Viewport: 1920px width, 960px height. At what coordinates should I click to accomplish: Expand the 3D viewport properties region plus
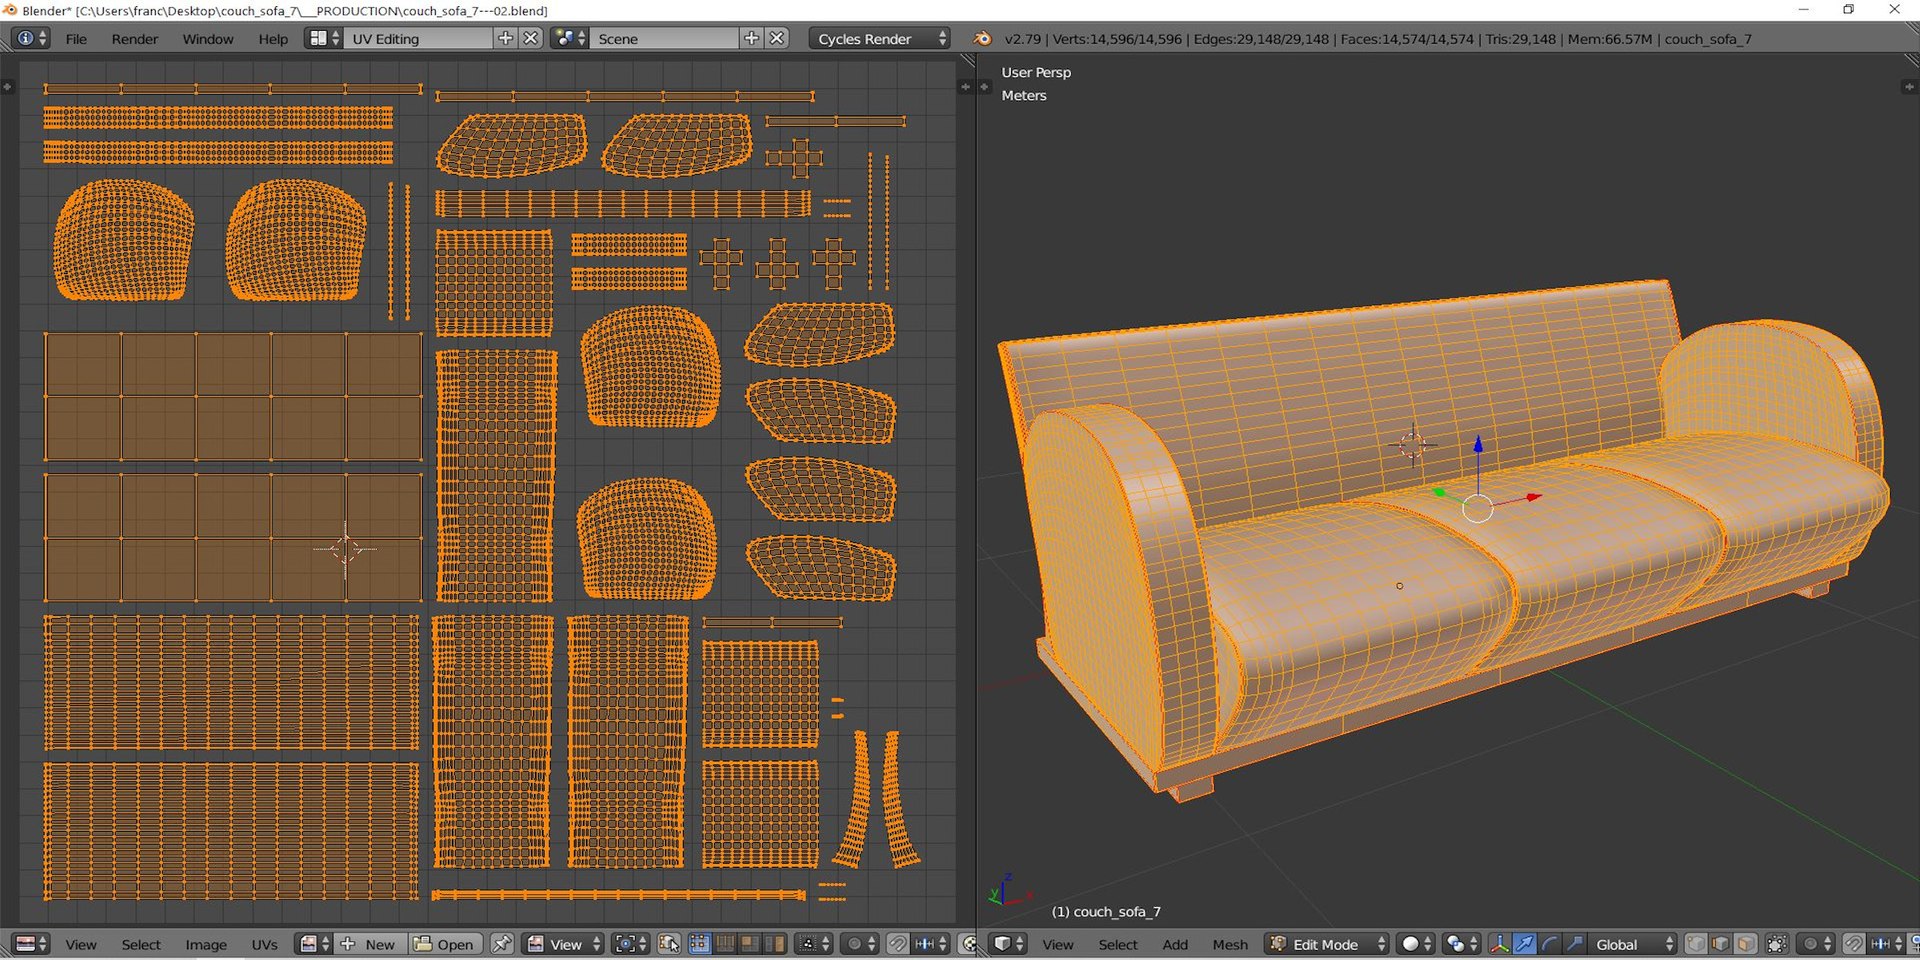coord(1908,87)
